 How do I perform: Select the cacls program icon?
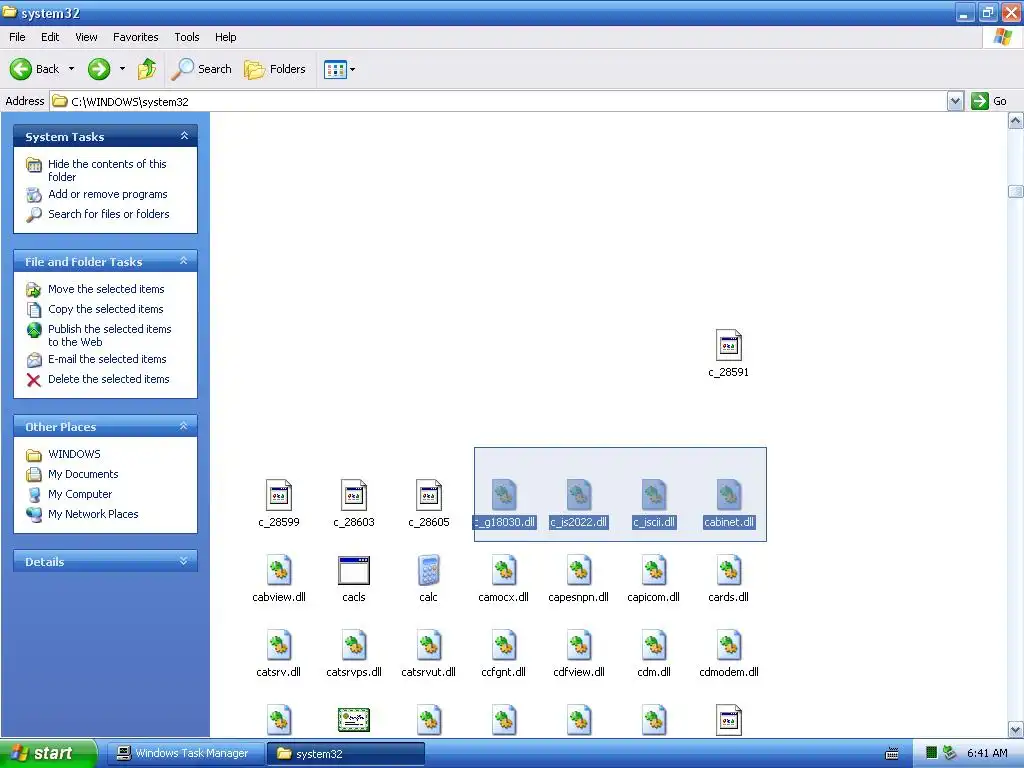(x=354, y=571)
